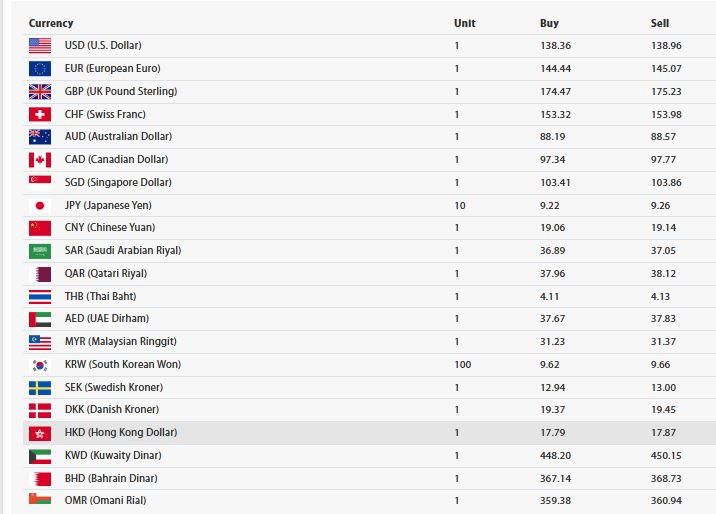Viewport: 716px width, 514px height.
Task: Click the South Korean flag icon
Action: click(x=40, y=365)
